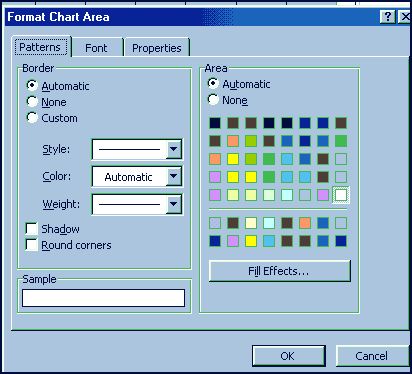Set Area fill to None
The image size is (412, 374).
tap(213, 99)
